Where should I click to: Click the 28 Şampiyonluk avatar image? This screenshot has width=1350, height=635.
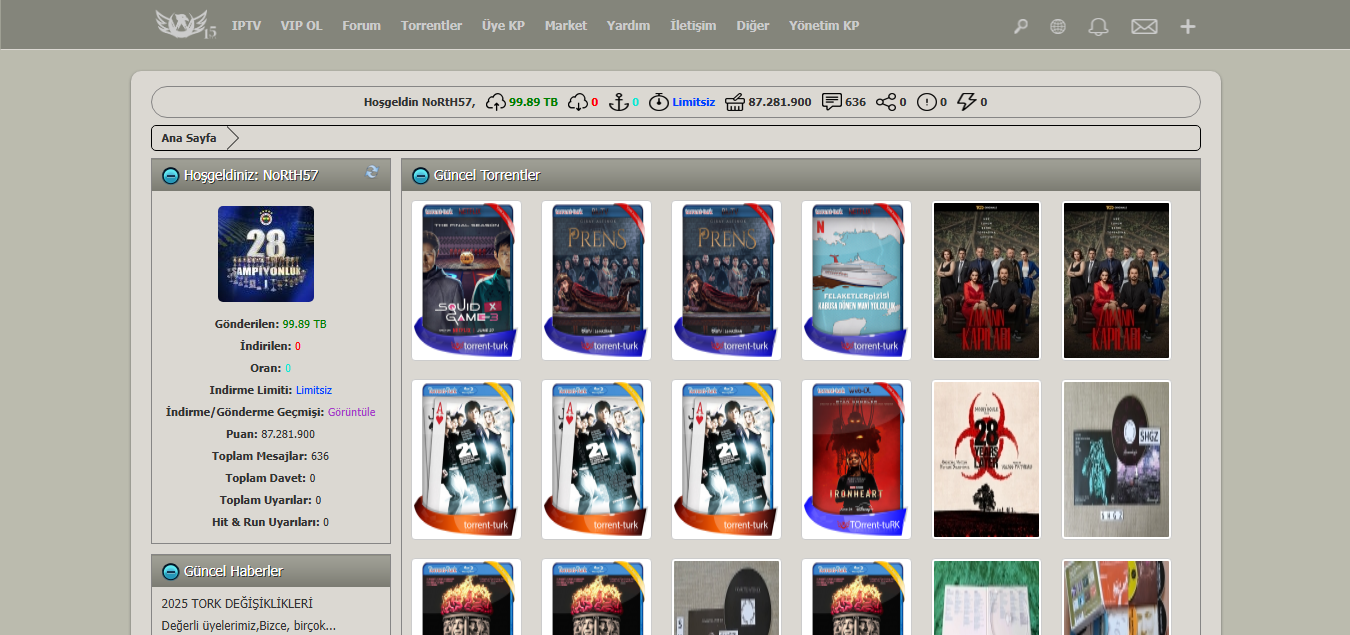[266, 254]
